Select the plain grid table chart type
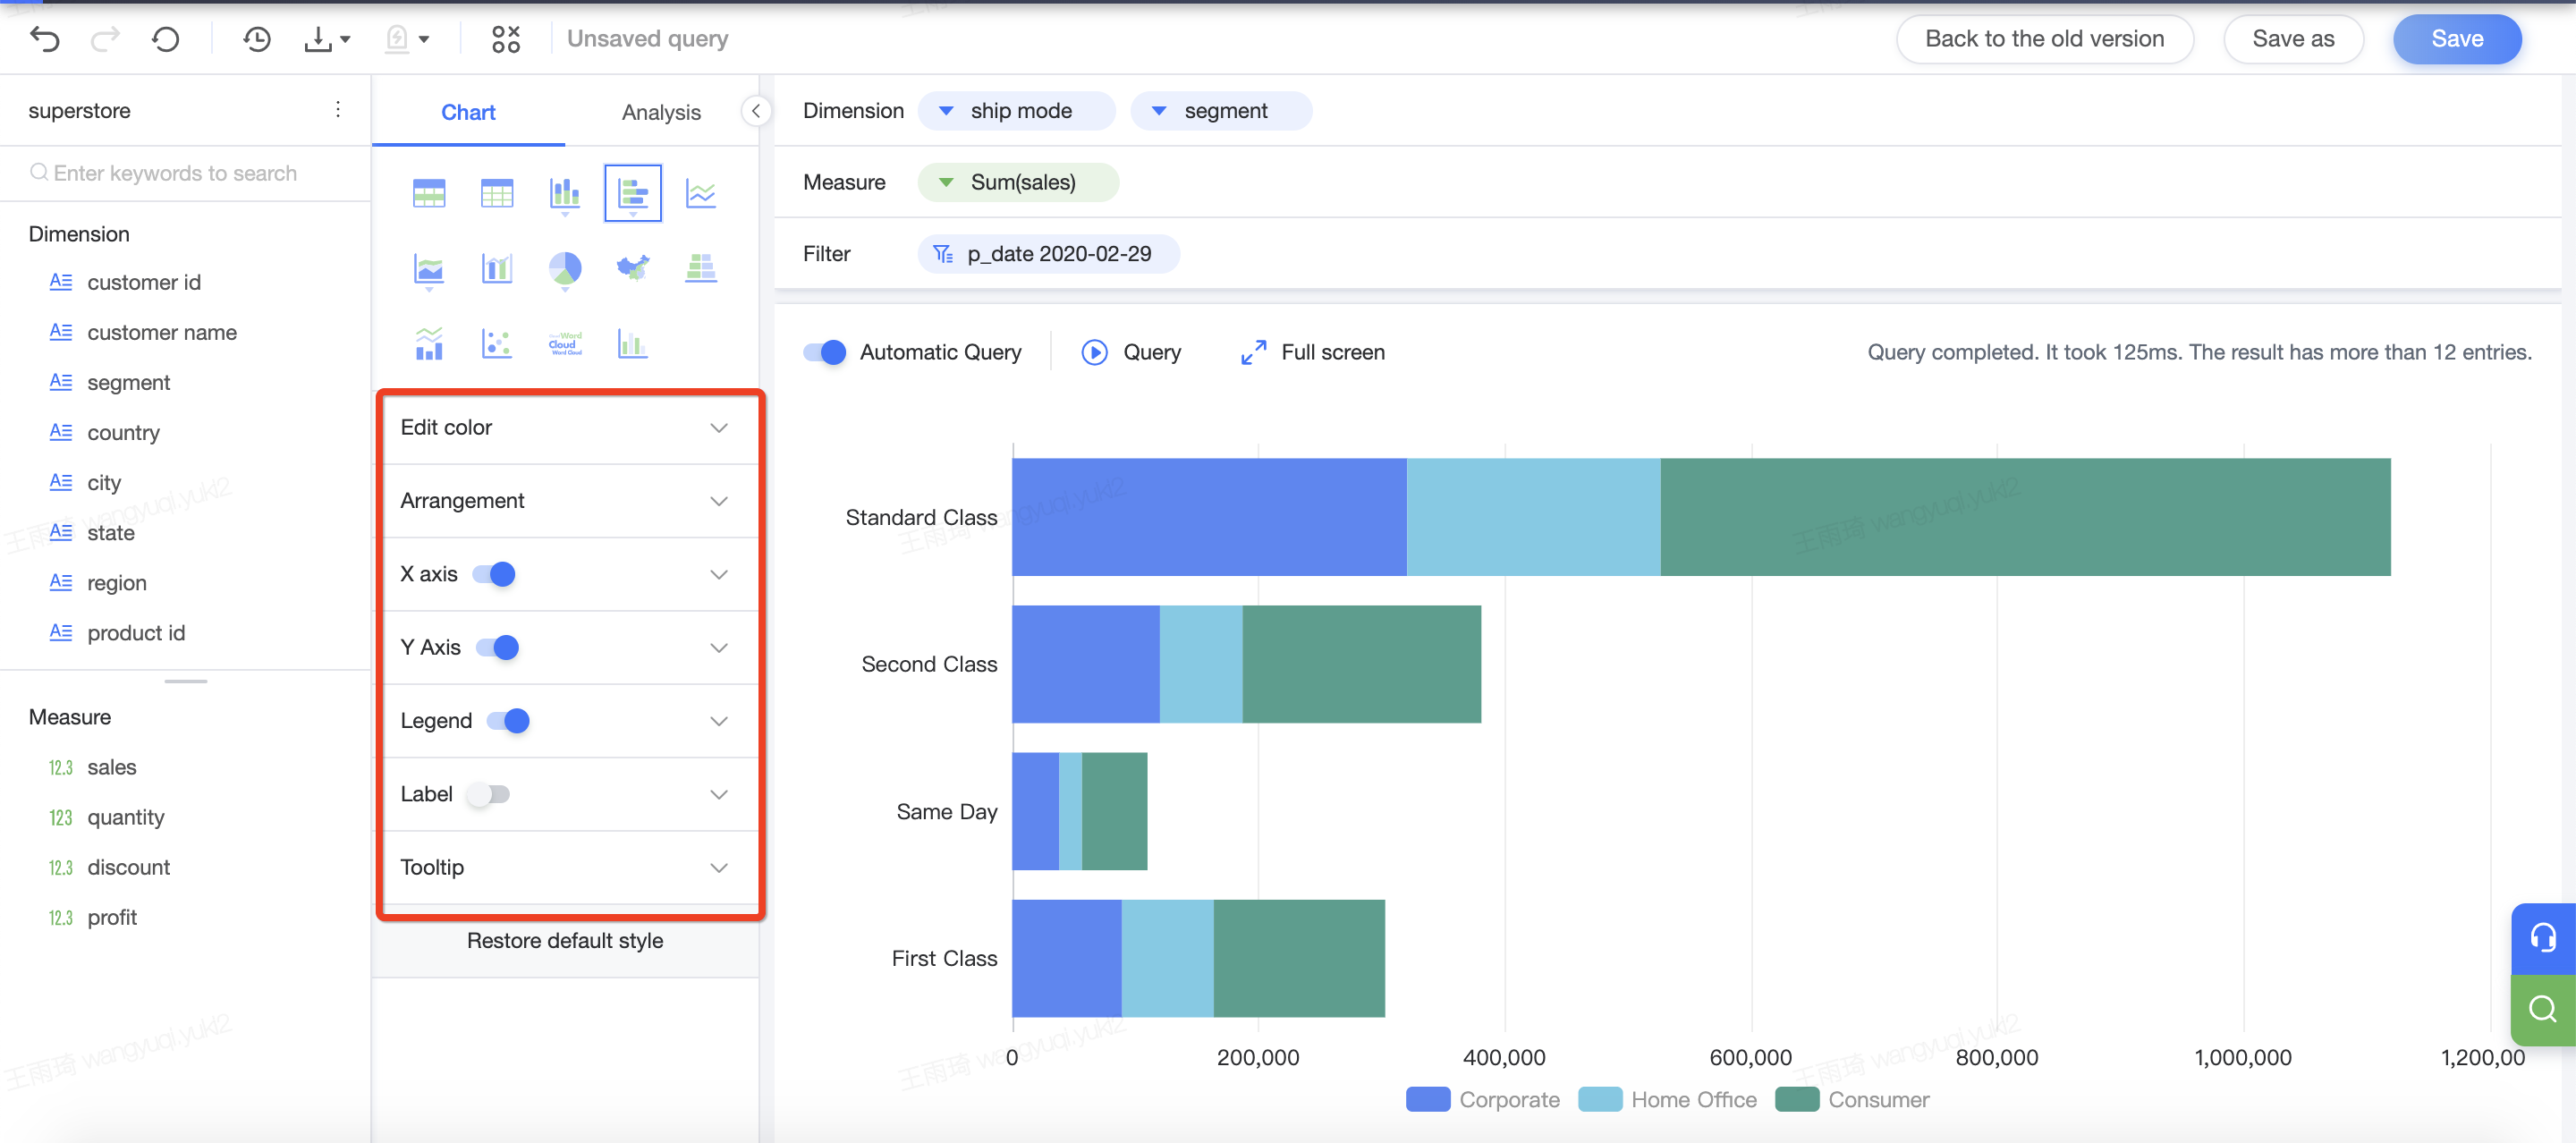The width and height of the screenshot is (2576, 1143). tap(497, 192)
